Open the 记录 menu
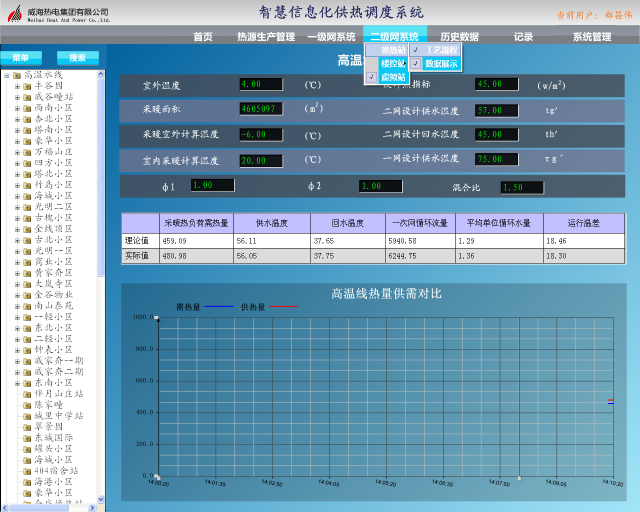 (x=523, y=37)
